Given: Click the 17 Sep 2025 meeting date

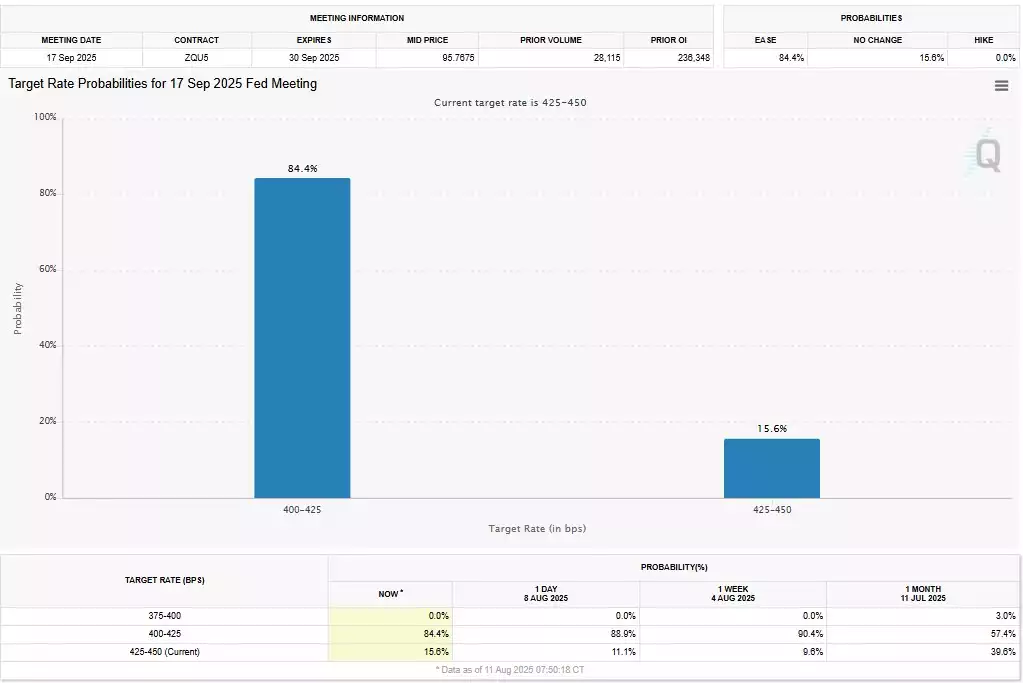Looking at the screenshot, I should click(x=70, y=58).
